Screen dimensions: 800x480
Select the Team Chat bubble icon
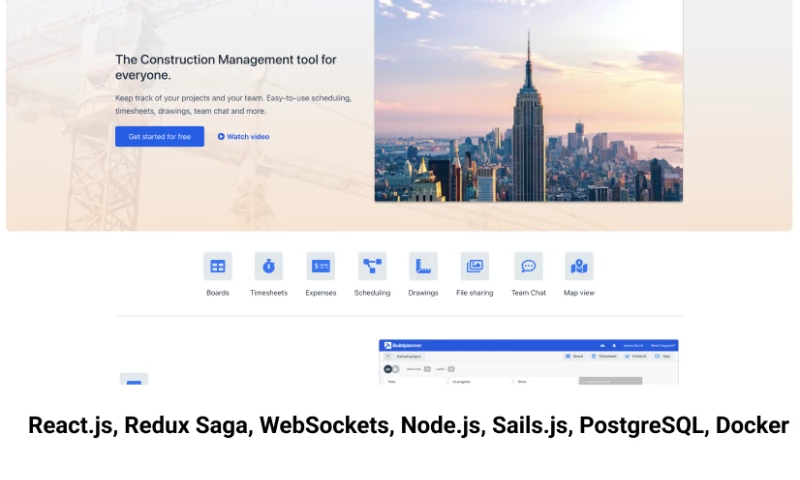click(529, 266)
